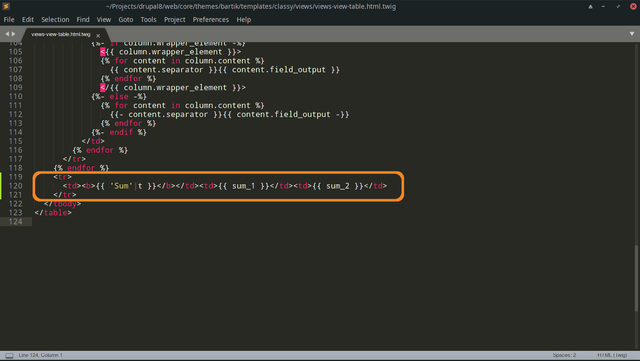Click the closing tbody tag on line 122
Image resolution: width=640 pixels, height=361 pixels.
coord(62,204)
